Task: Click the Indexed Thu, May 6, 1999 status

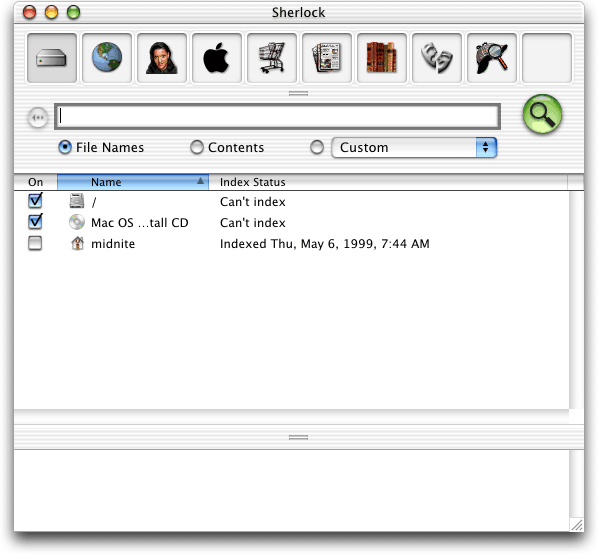Action: click(x=325, y=244)
